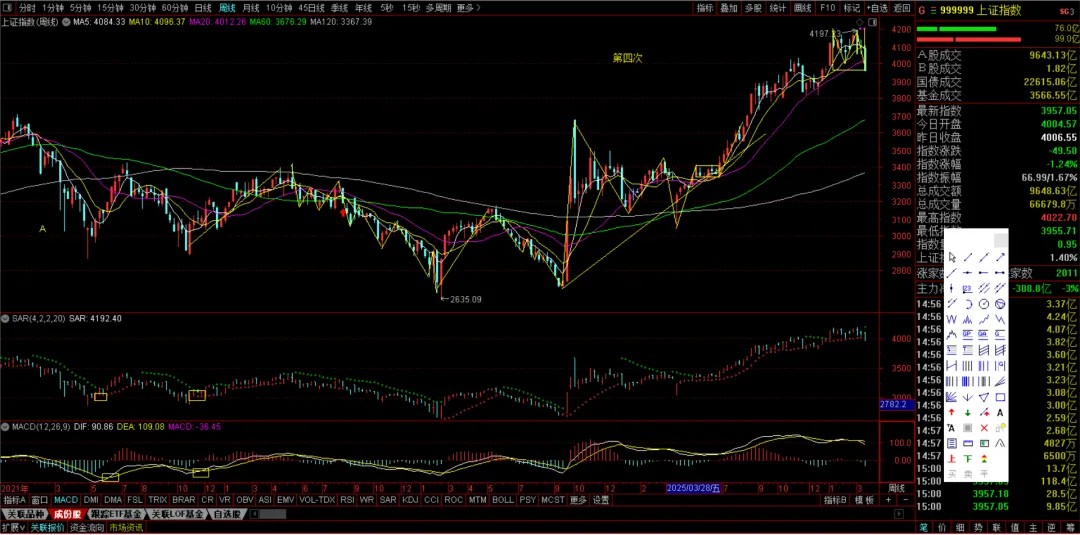Select the green '下' mark tool
The width and height of the screenshot is (1080, 535).
[x=968, y=459]
